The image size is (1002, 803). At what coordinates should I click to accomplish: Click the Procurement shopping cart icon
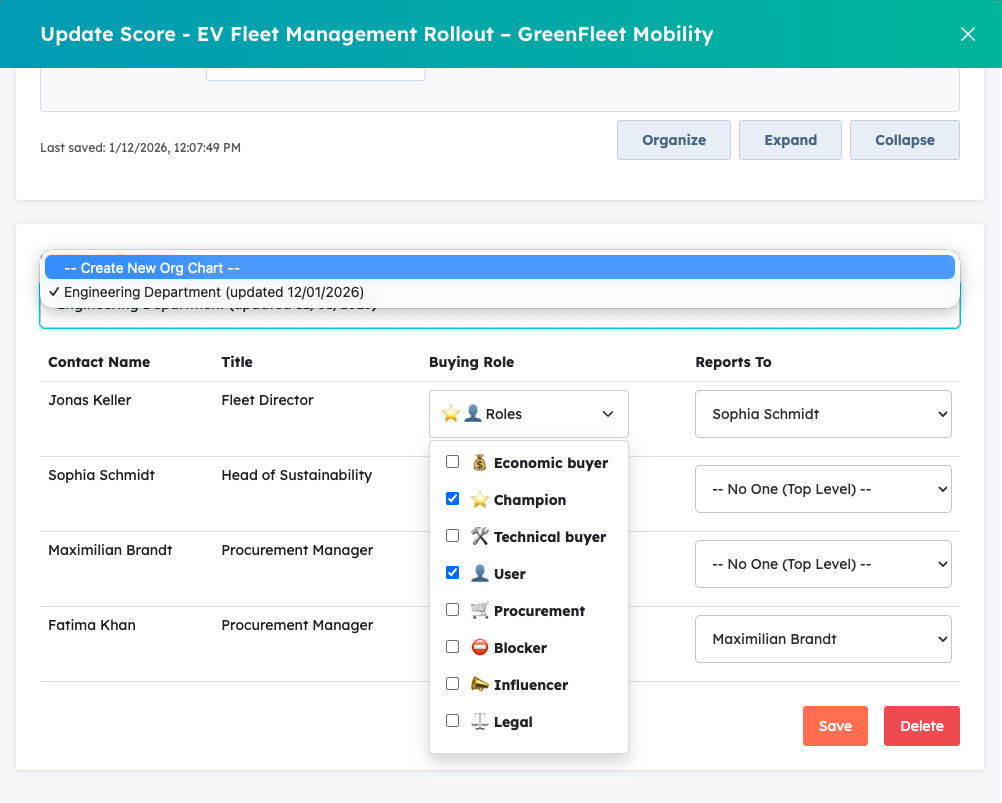481,610
